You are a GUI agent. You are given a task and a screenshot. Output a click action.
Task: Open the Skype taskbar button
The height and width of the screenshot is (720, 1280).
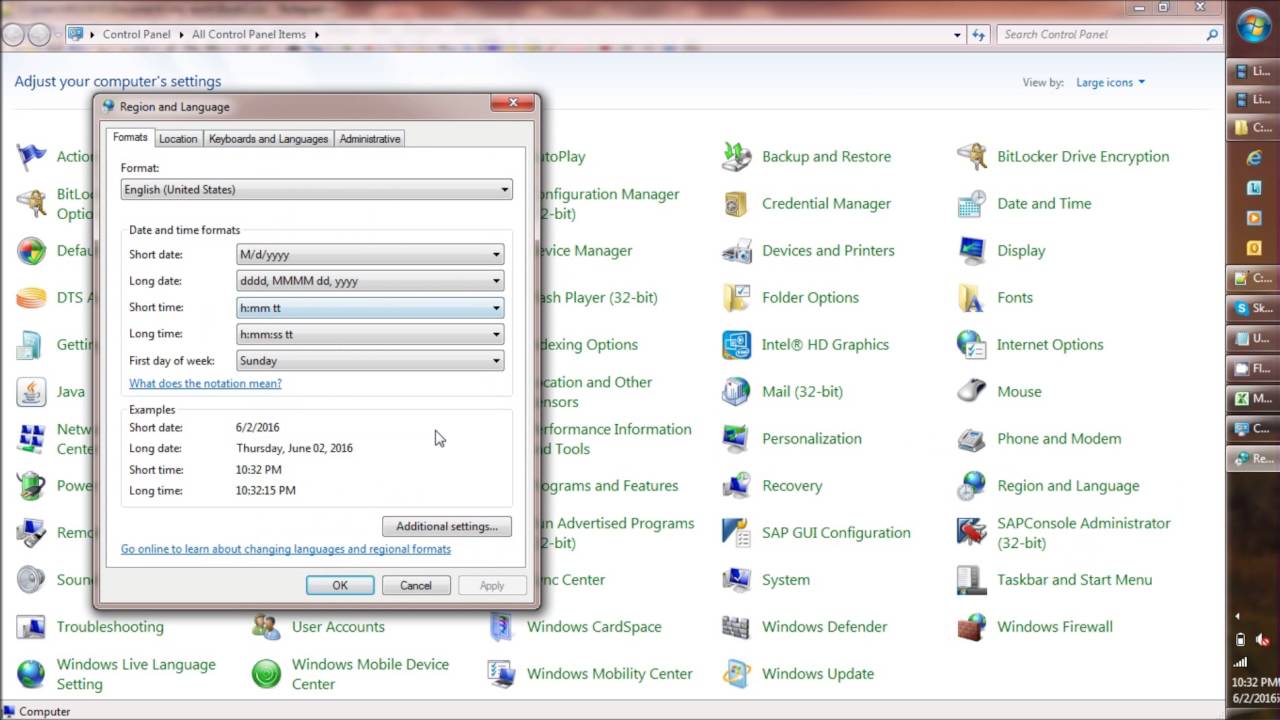click(1254, 308)
